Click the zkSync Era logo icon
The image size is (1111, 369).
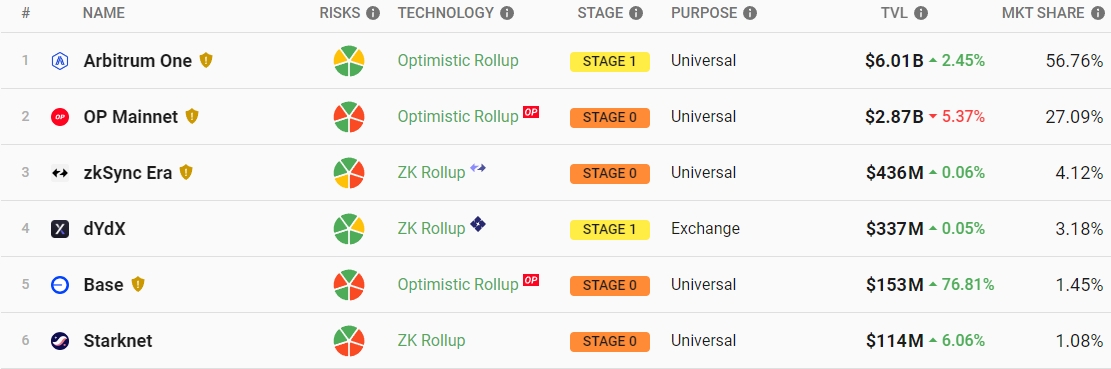pyautogui.click(x=60, y=173)
